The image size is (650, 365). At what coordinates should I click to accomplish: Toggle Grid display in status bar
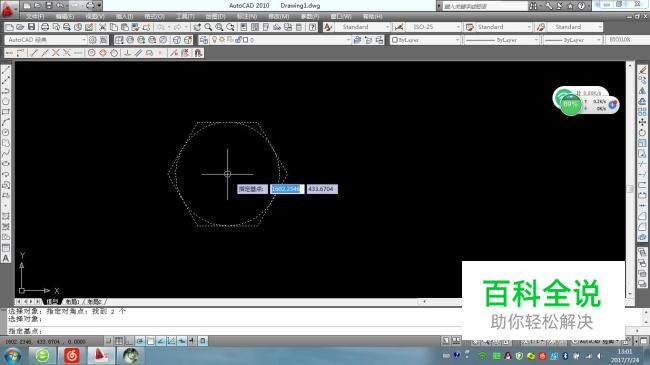(x=119, y=341)
